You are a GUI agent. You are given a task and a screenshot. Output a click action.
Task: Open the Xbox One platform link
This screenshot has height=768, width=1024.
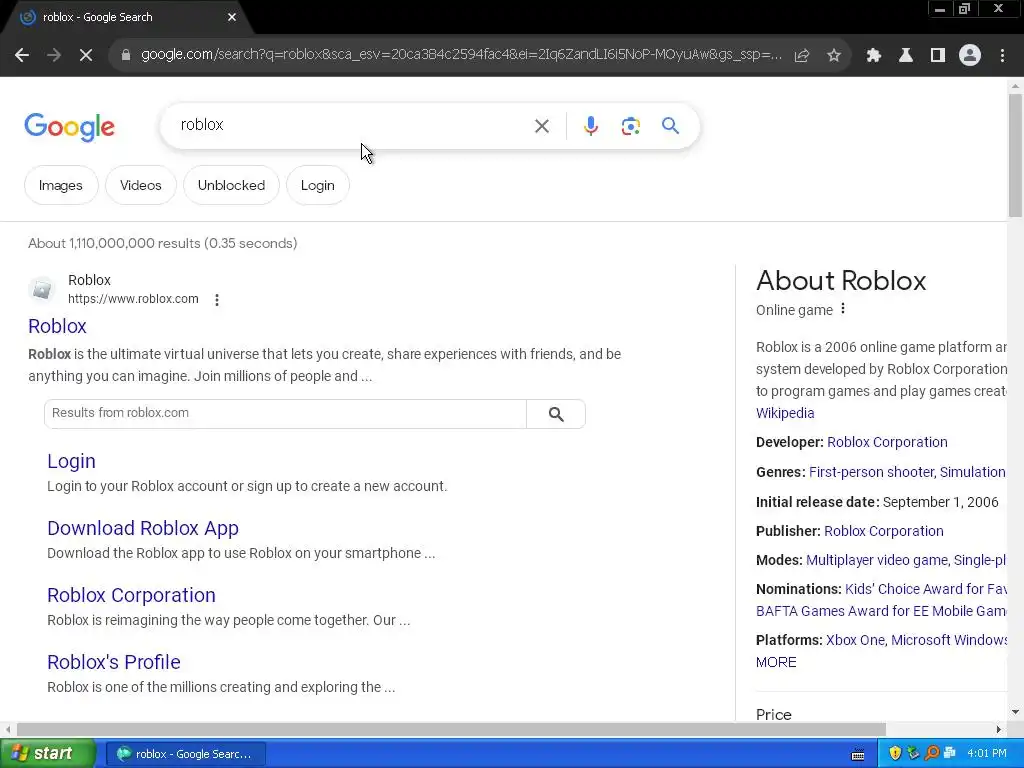coord(855,640)
